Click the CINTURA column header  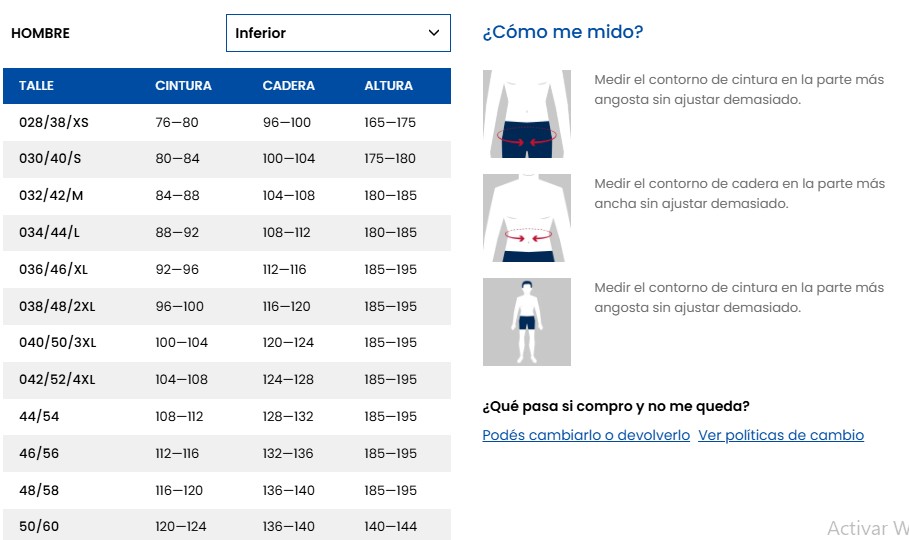click(x=183, y=86)
